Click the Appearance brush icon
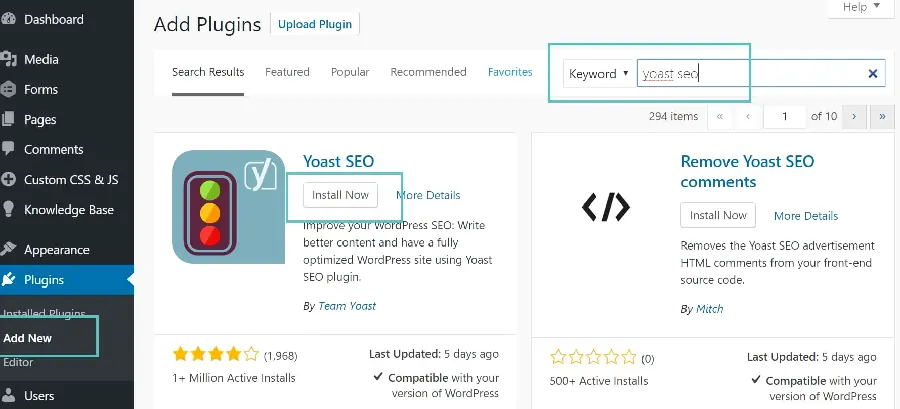900x409 pixels. 8,250
